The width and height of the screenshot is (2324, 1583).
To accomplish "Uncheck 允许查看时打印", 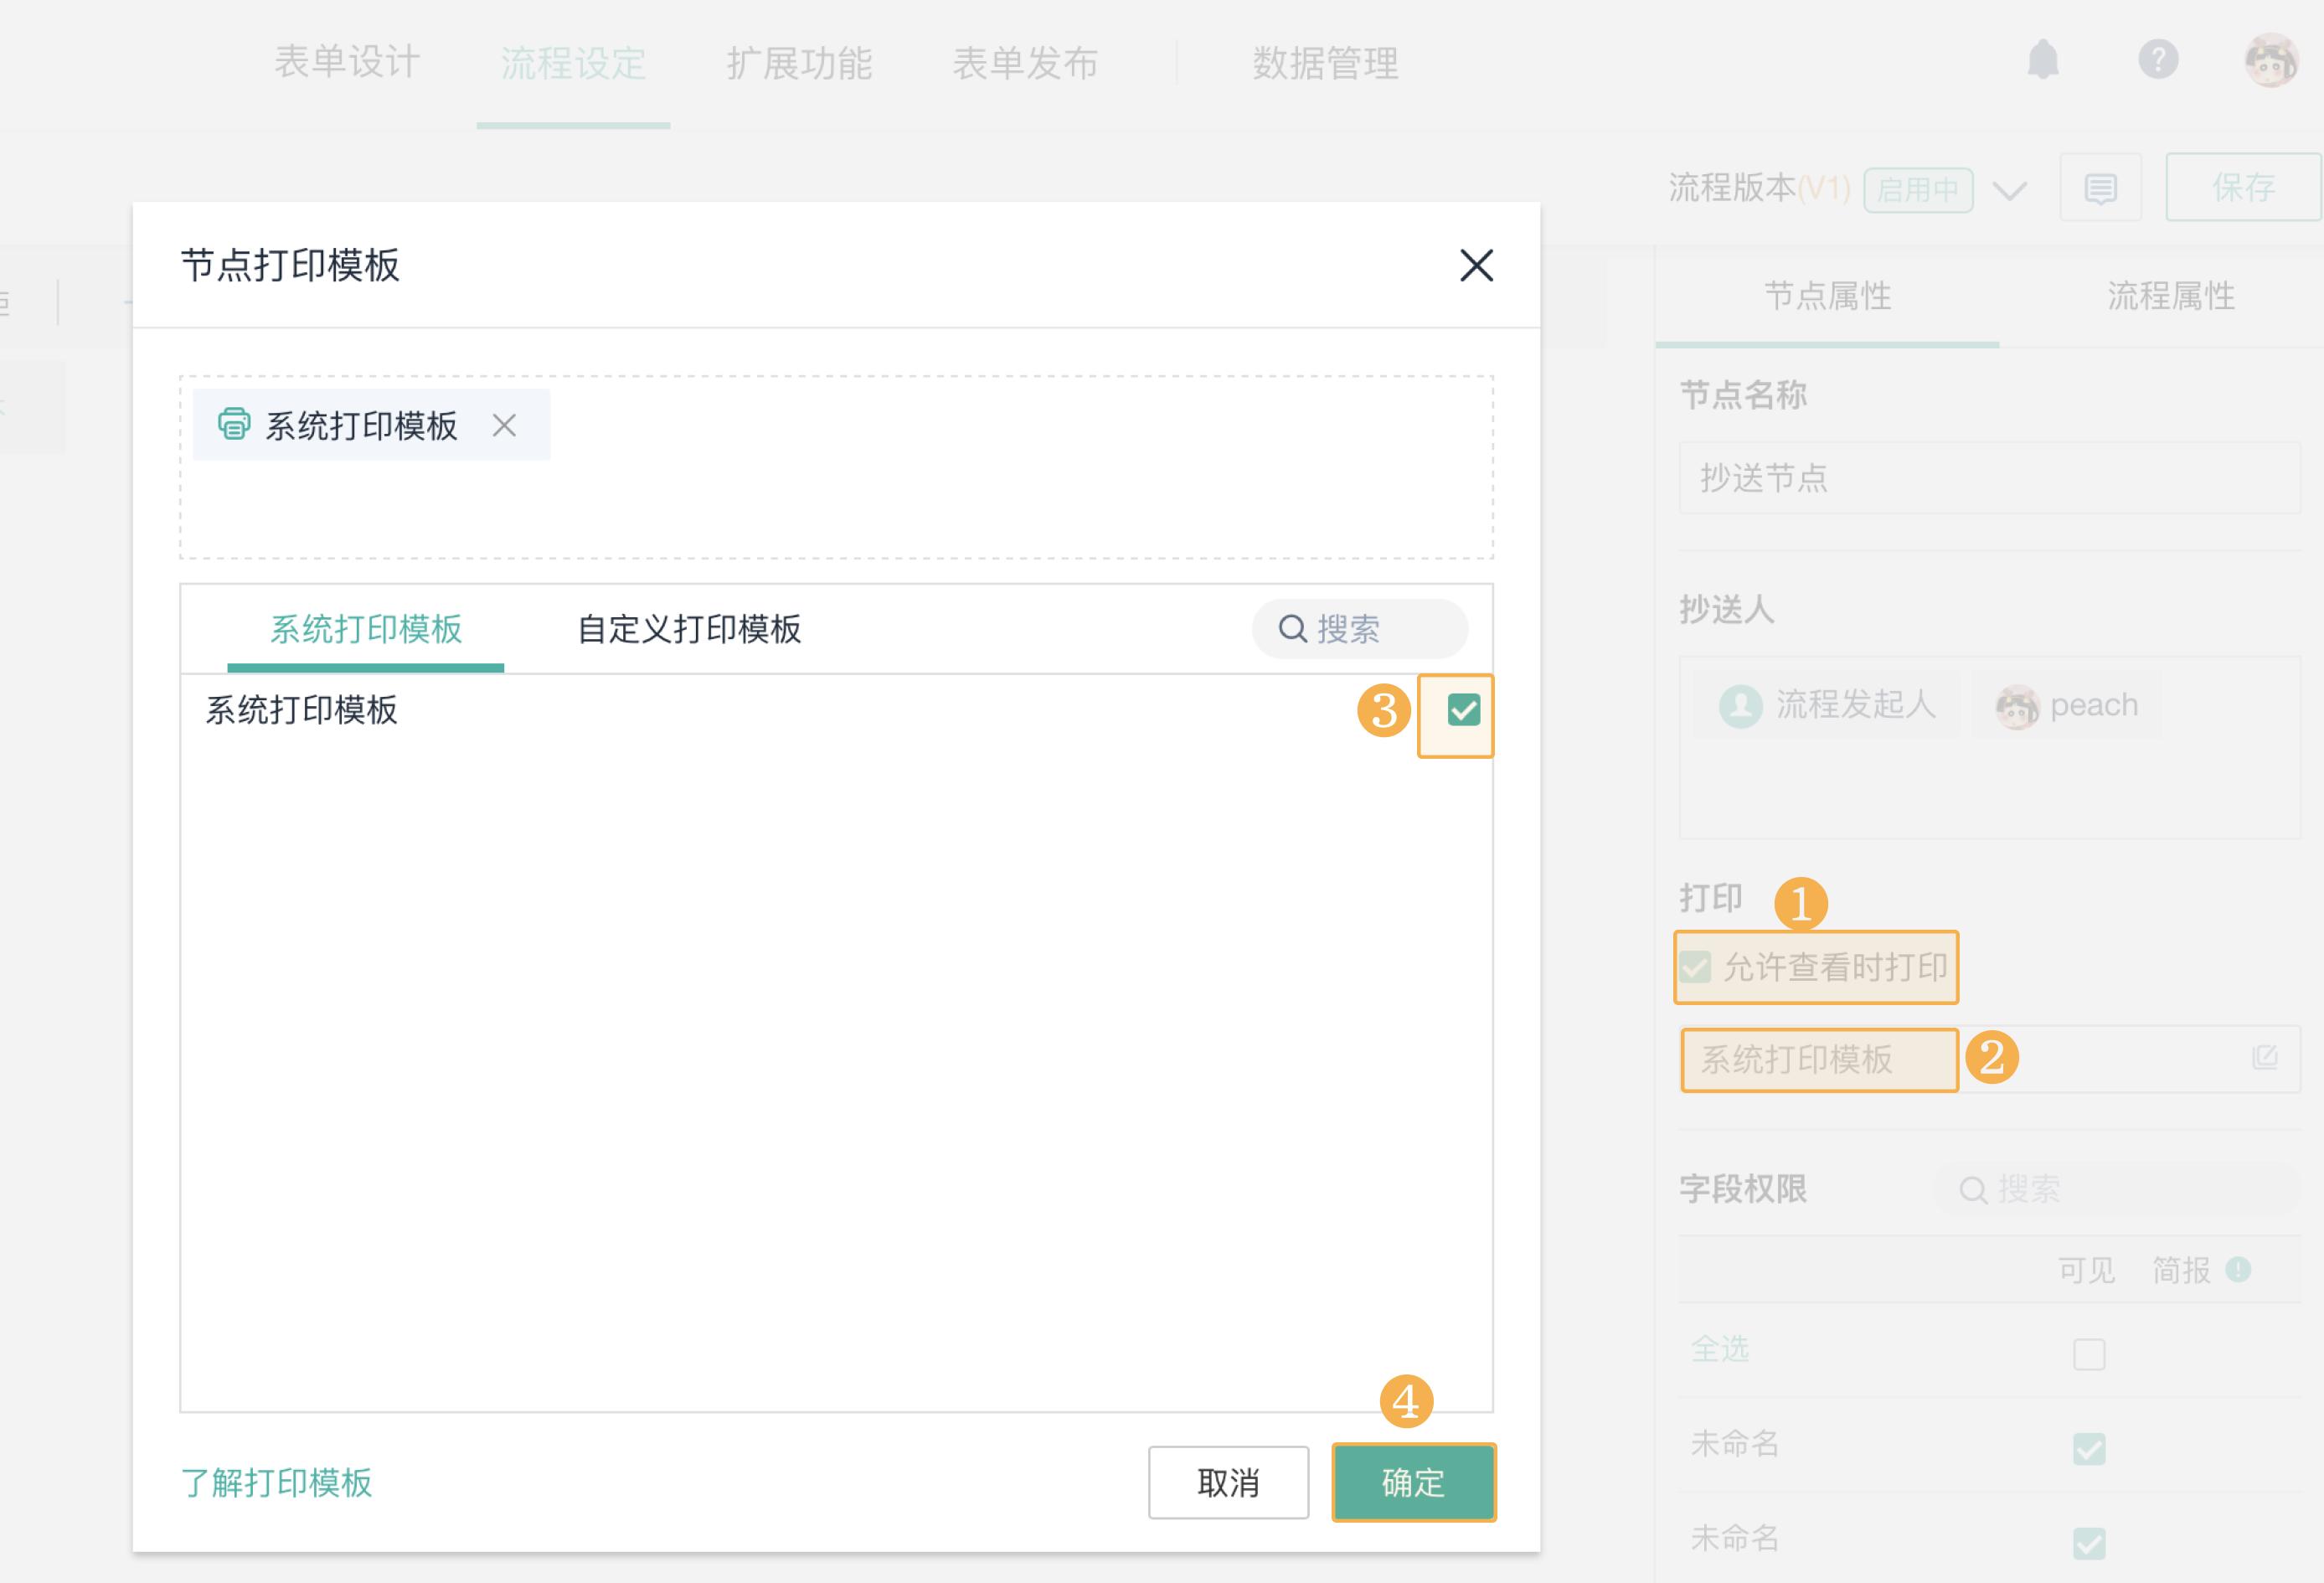I will click(x=1697, y=966).
